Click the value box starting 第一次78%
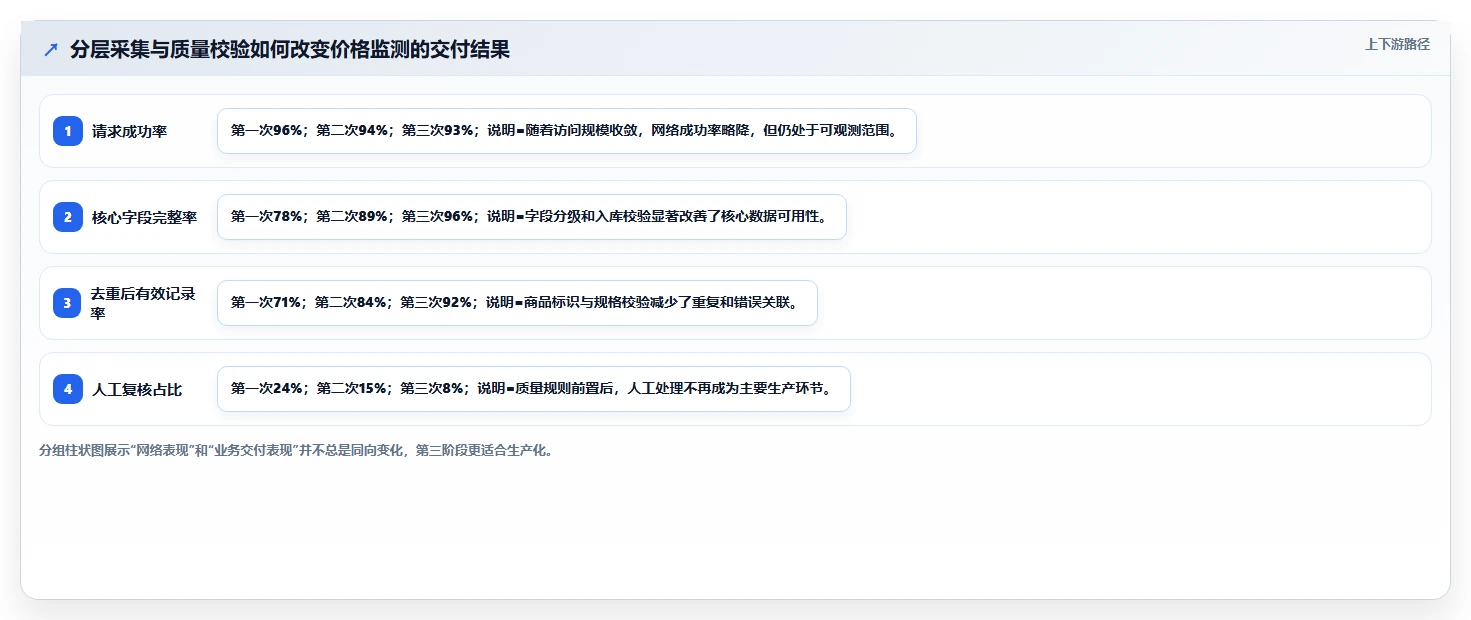 (x=532, y=217)
